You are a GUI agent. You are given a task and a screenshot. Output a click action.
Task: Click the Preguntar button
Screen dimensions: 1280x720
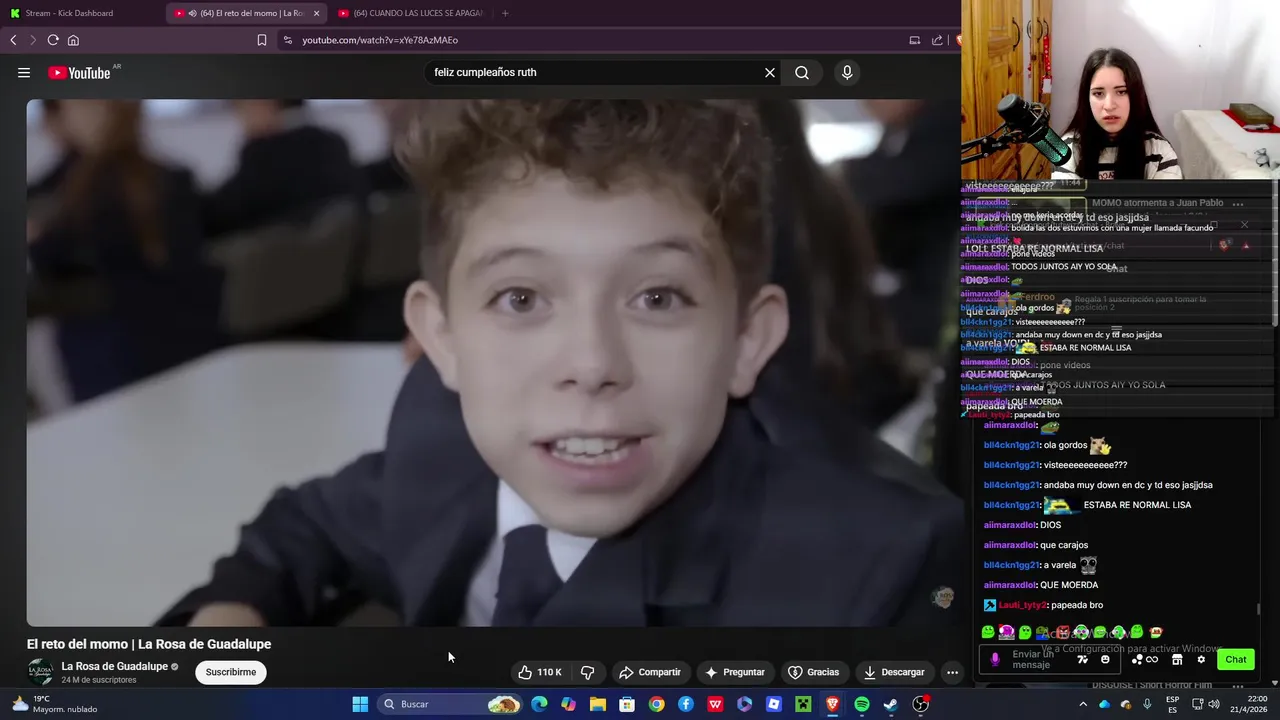(x=735, y=672)
